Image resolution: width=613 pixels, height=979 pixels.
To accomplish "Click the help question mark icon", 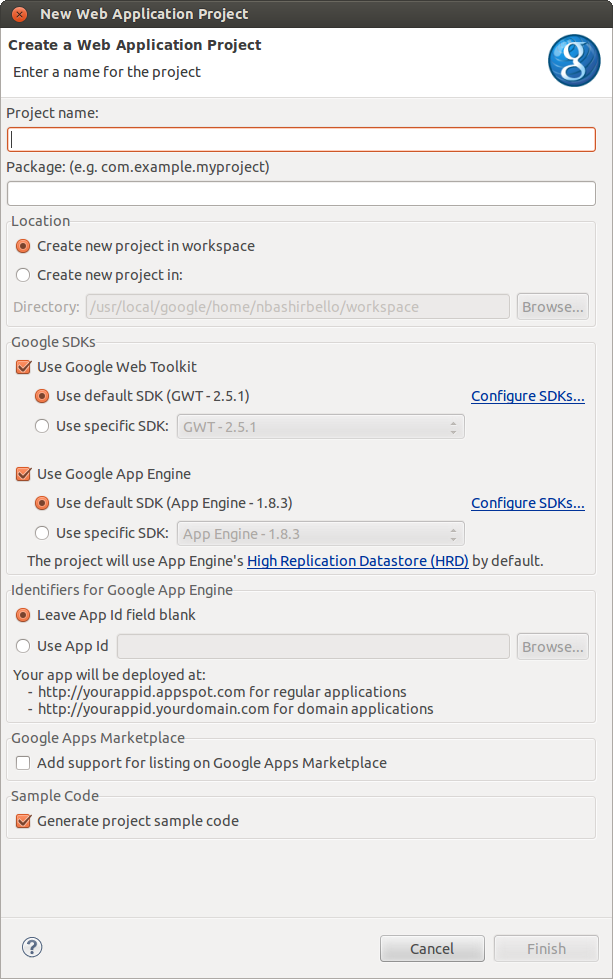I will coord(32,947).
